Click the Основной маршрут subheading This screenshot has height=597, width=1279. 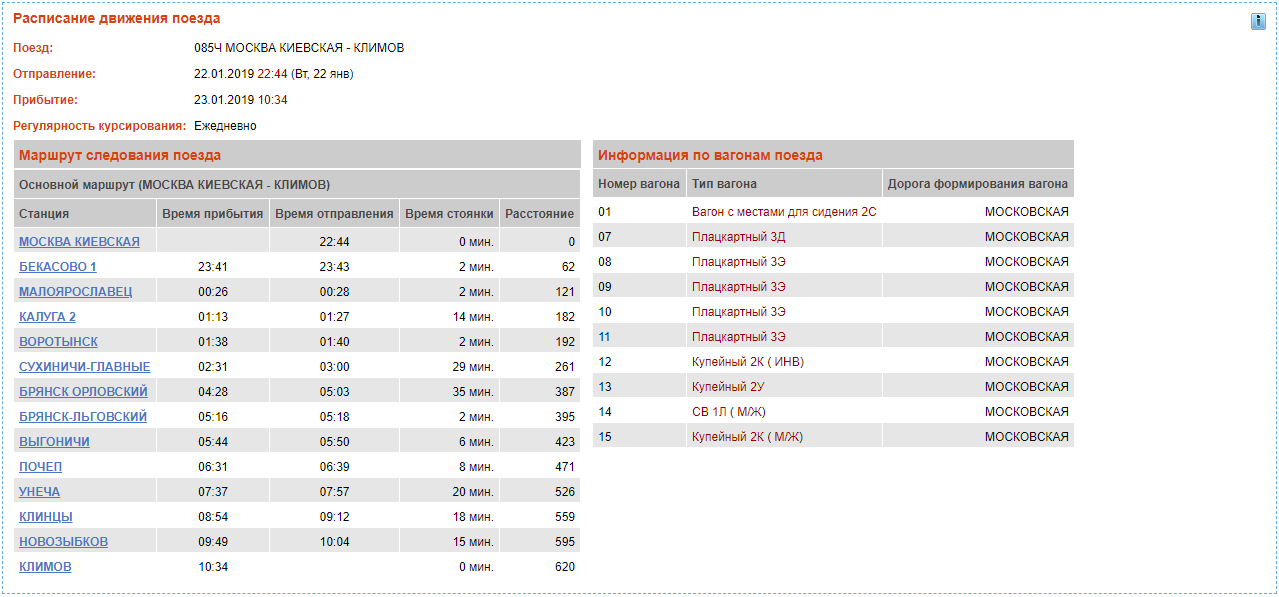[175, 185]
